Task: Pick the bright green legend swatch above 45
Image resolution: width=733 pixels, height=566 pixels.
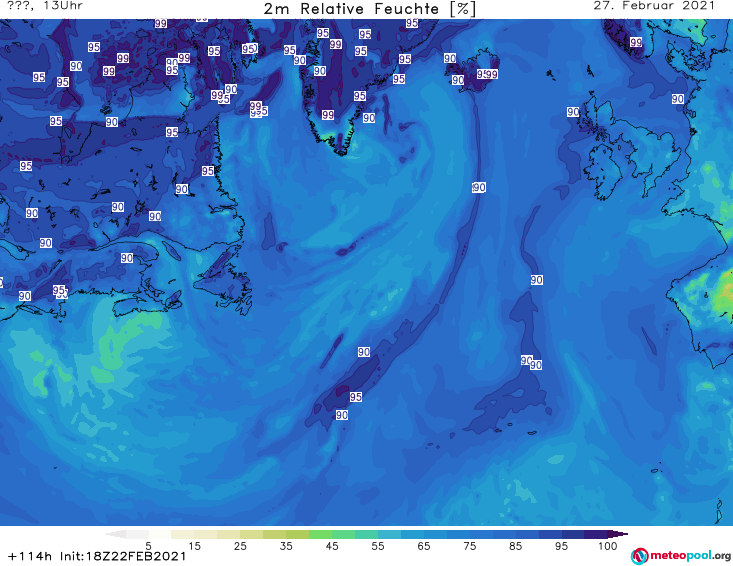Action: 320,534
